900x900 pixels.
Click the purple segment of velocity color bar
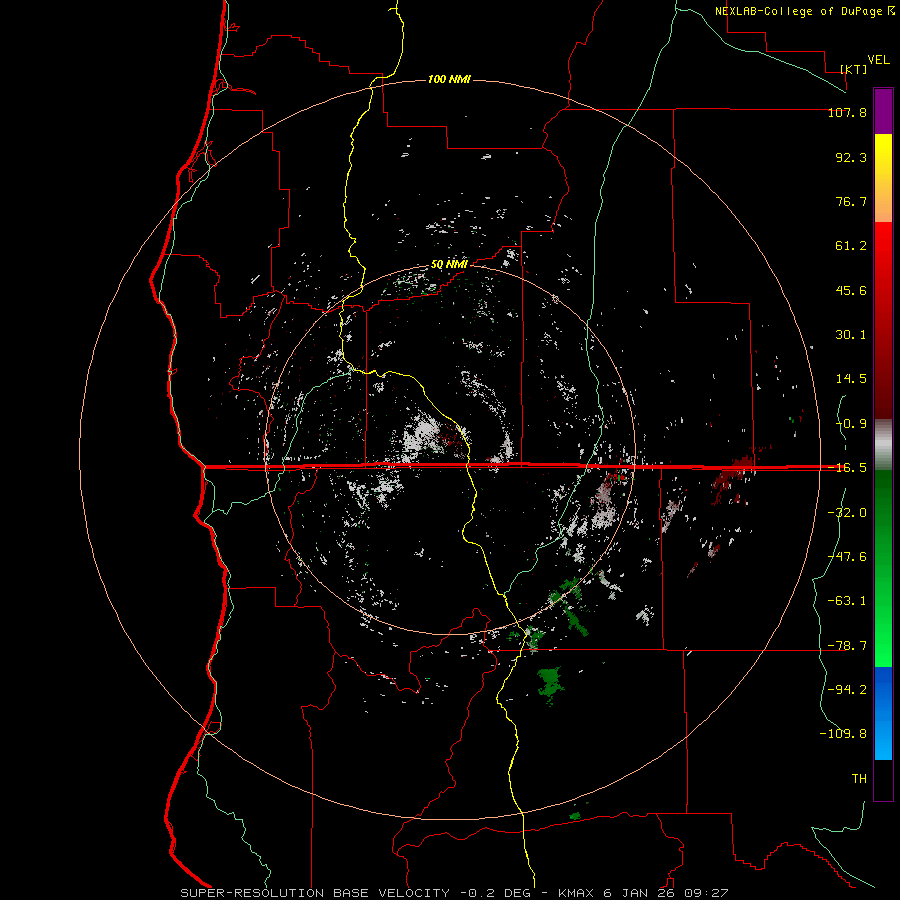[x=883, y=111]
